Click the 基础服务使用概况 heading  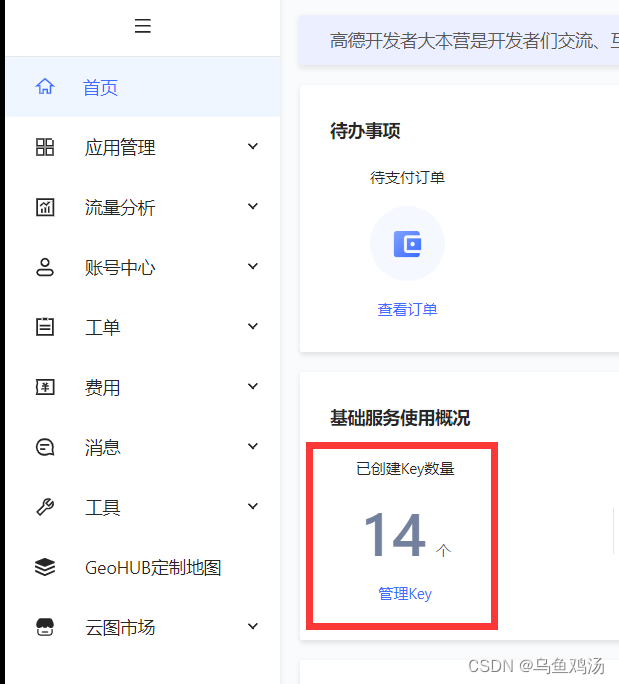(400, 417)
